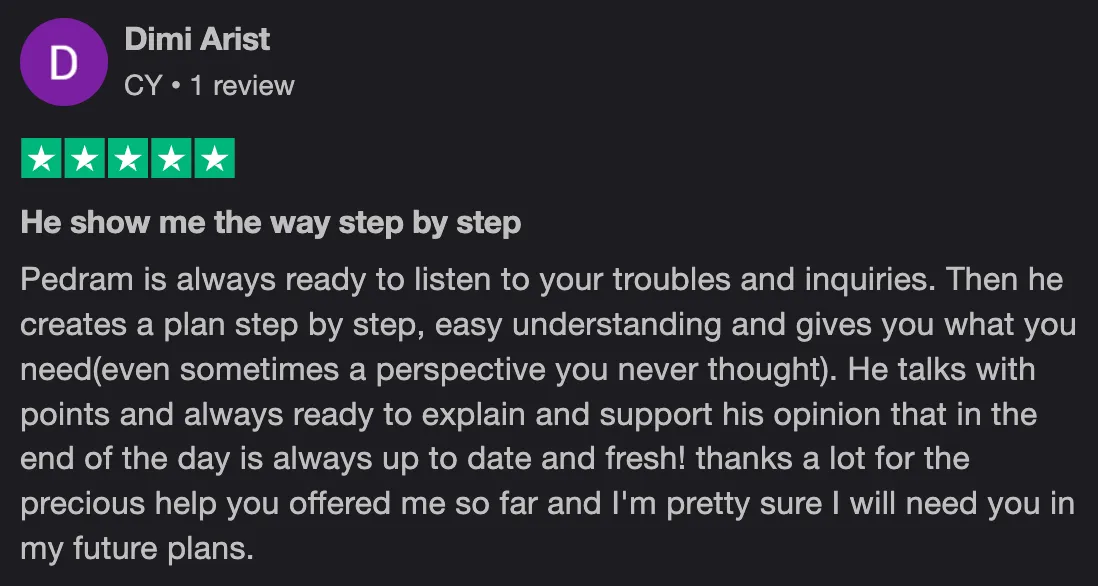This screenshot has height=586, width=1098.
Task: Click the second green rating star
Action: coord(85,158)
